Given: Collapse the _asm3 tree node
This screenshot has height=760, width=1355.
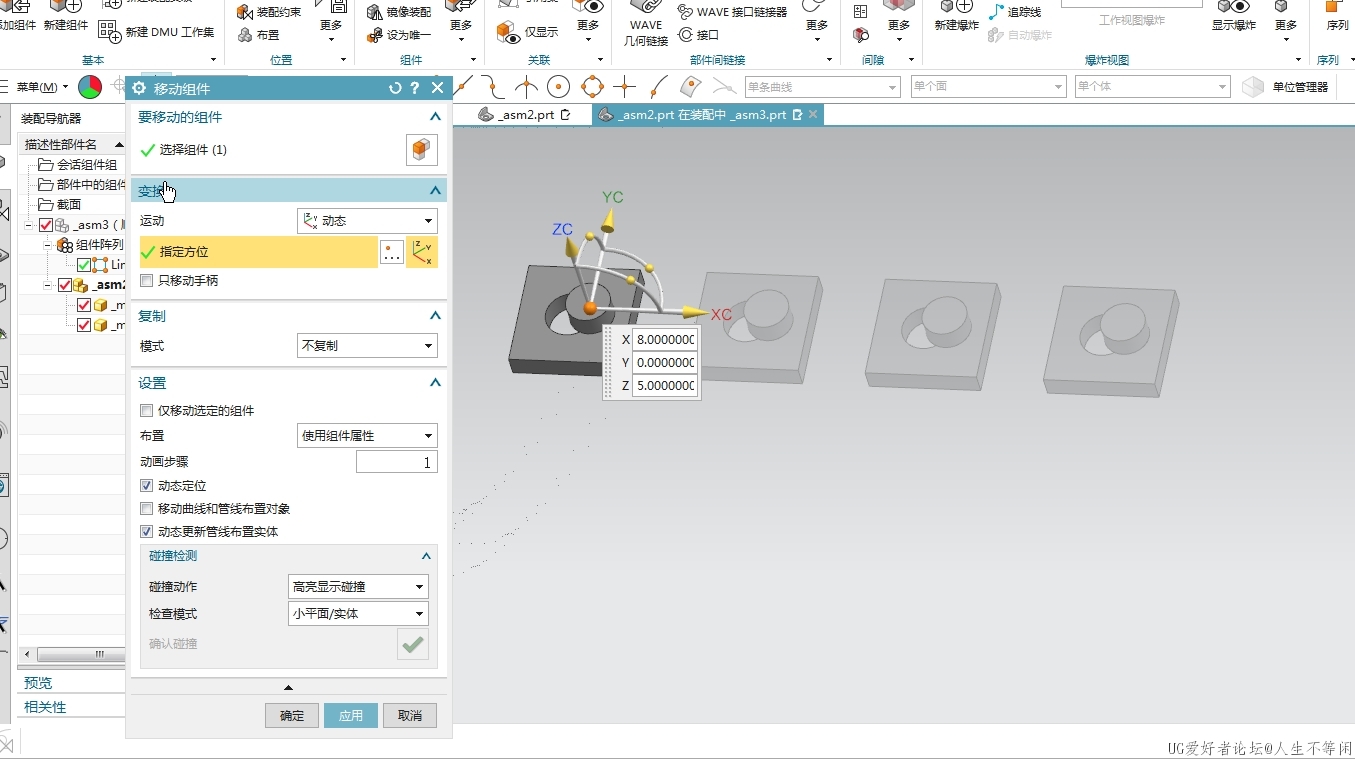Looking at the screenshot, I should (x=29, y=225).
